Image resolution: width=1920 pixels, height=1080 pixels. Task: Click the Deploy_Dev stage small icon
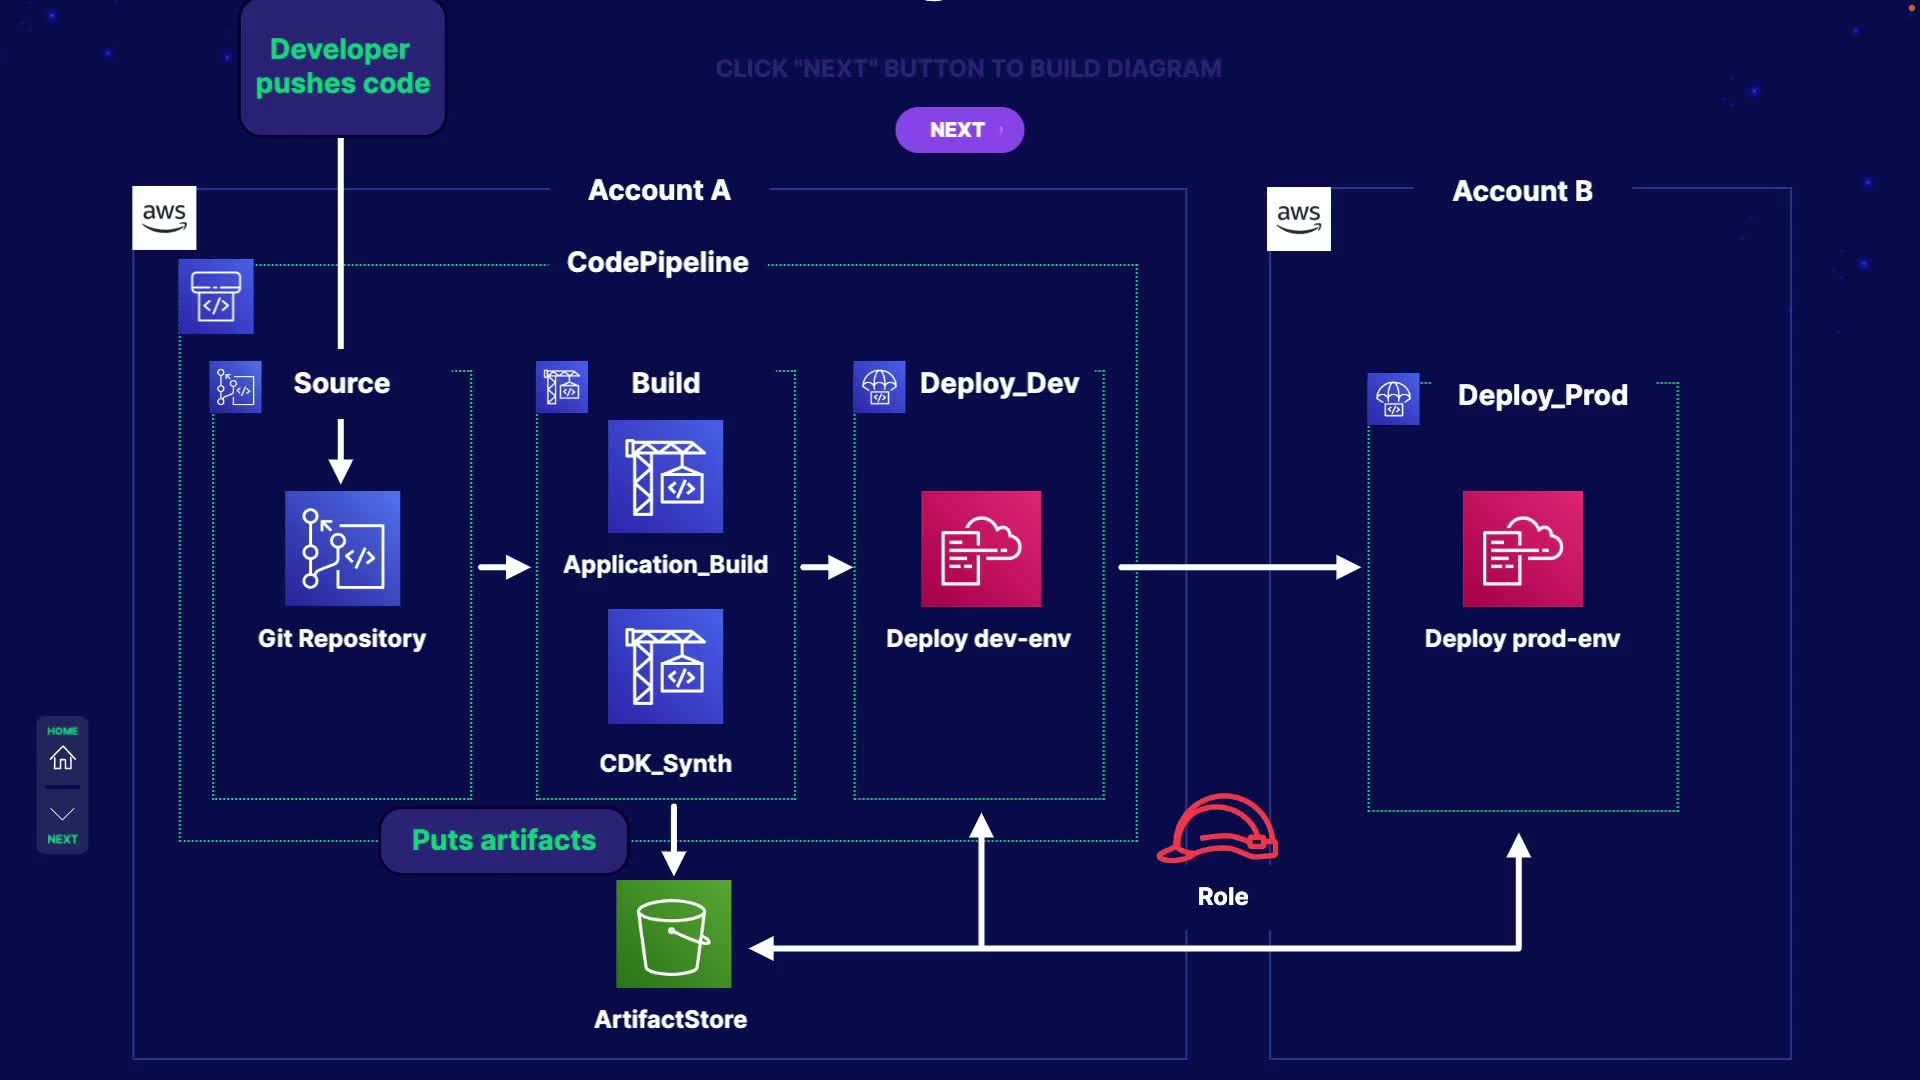click(x=879, y=387)
